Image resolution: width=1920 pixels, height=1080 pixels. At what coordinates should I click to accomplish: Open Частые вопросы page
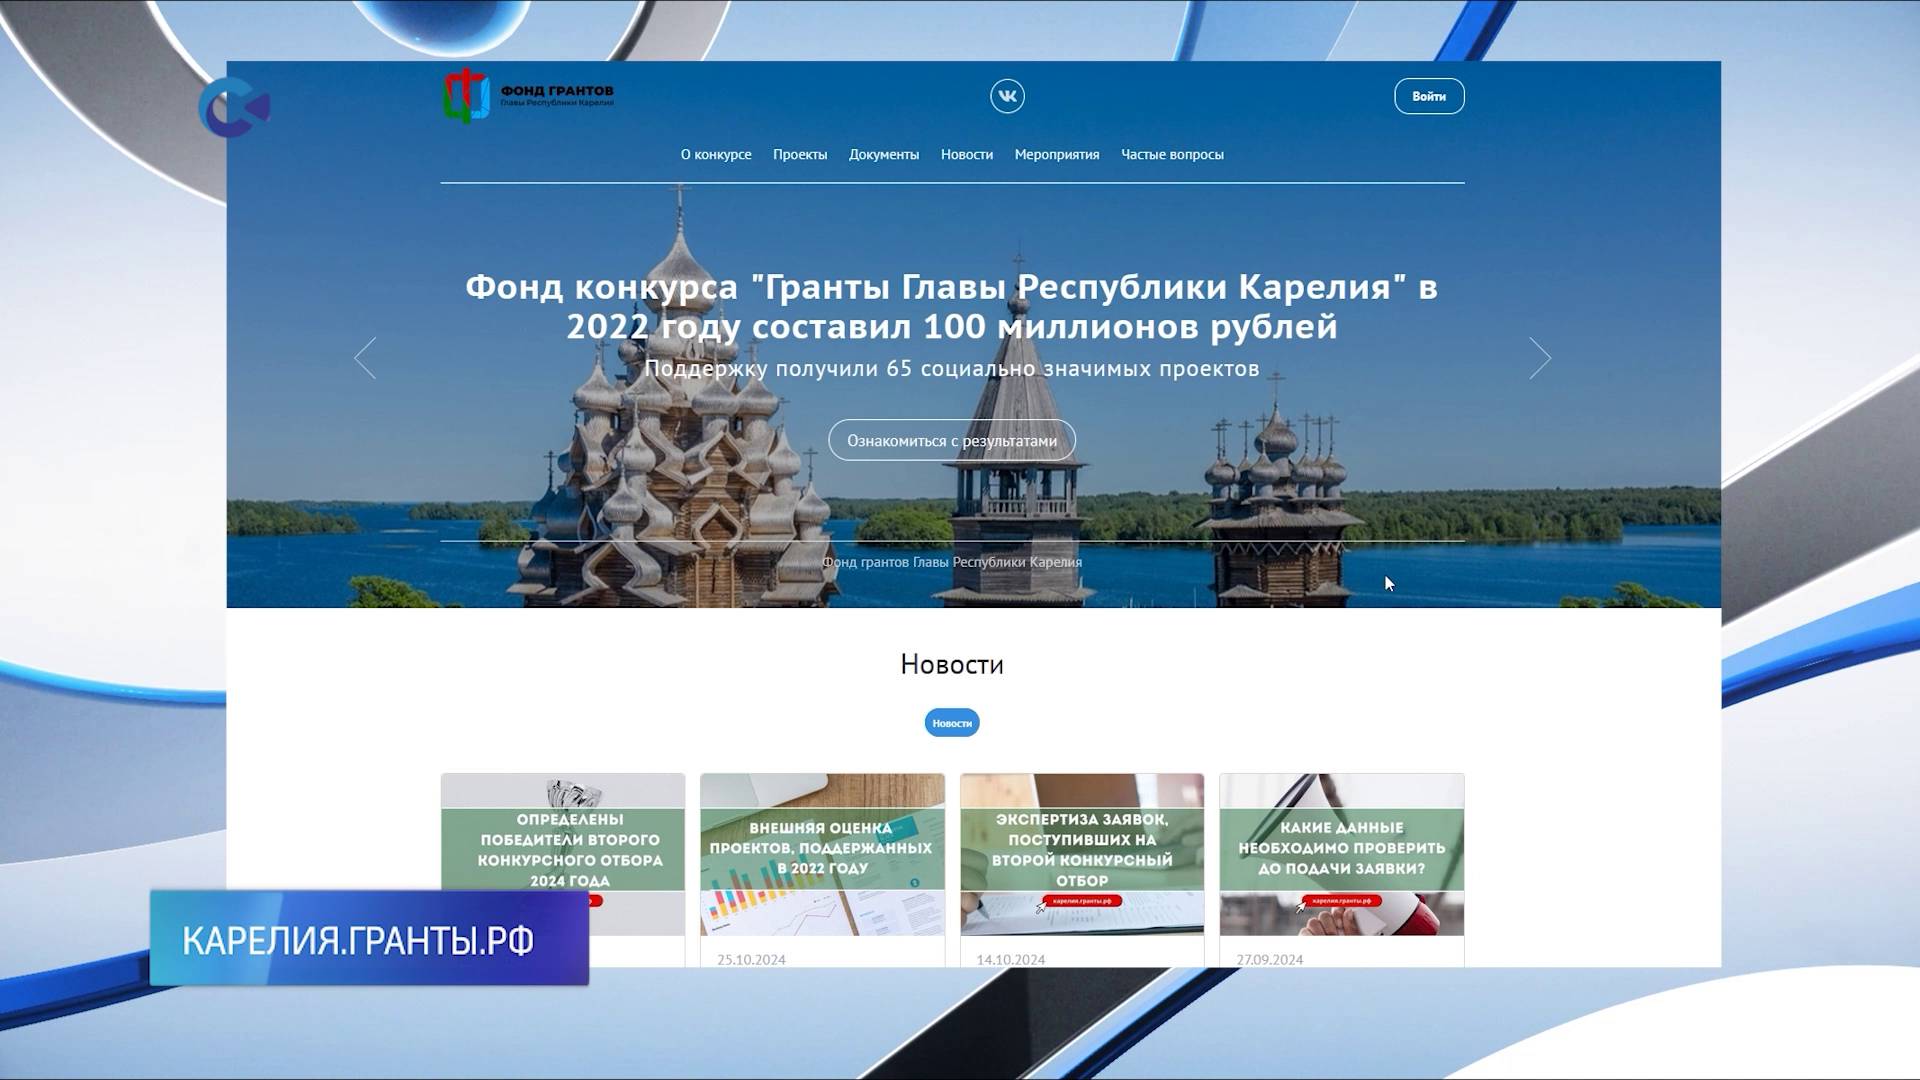pyautogui.click(x=1172, y=154)
